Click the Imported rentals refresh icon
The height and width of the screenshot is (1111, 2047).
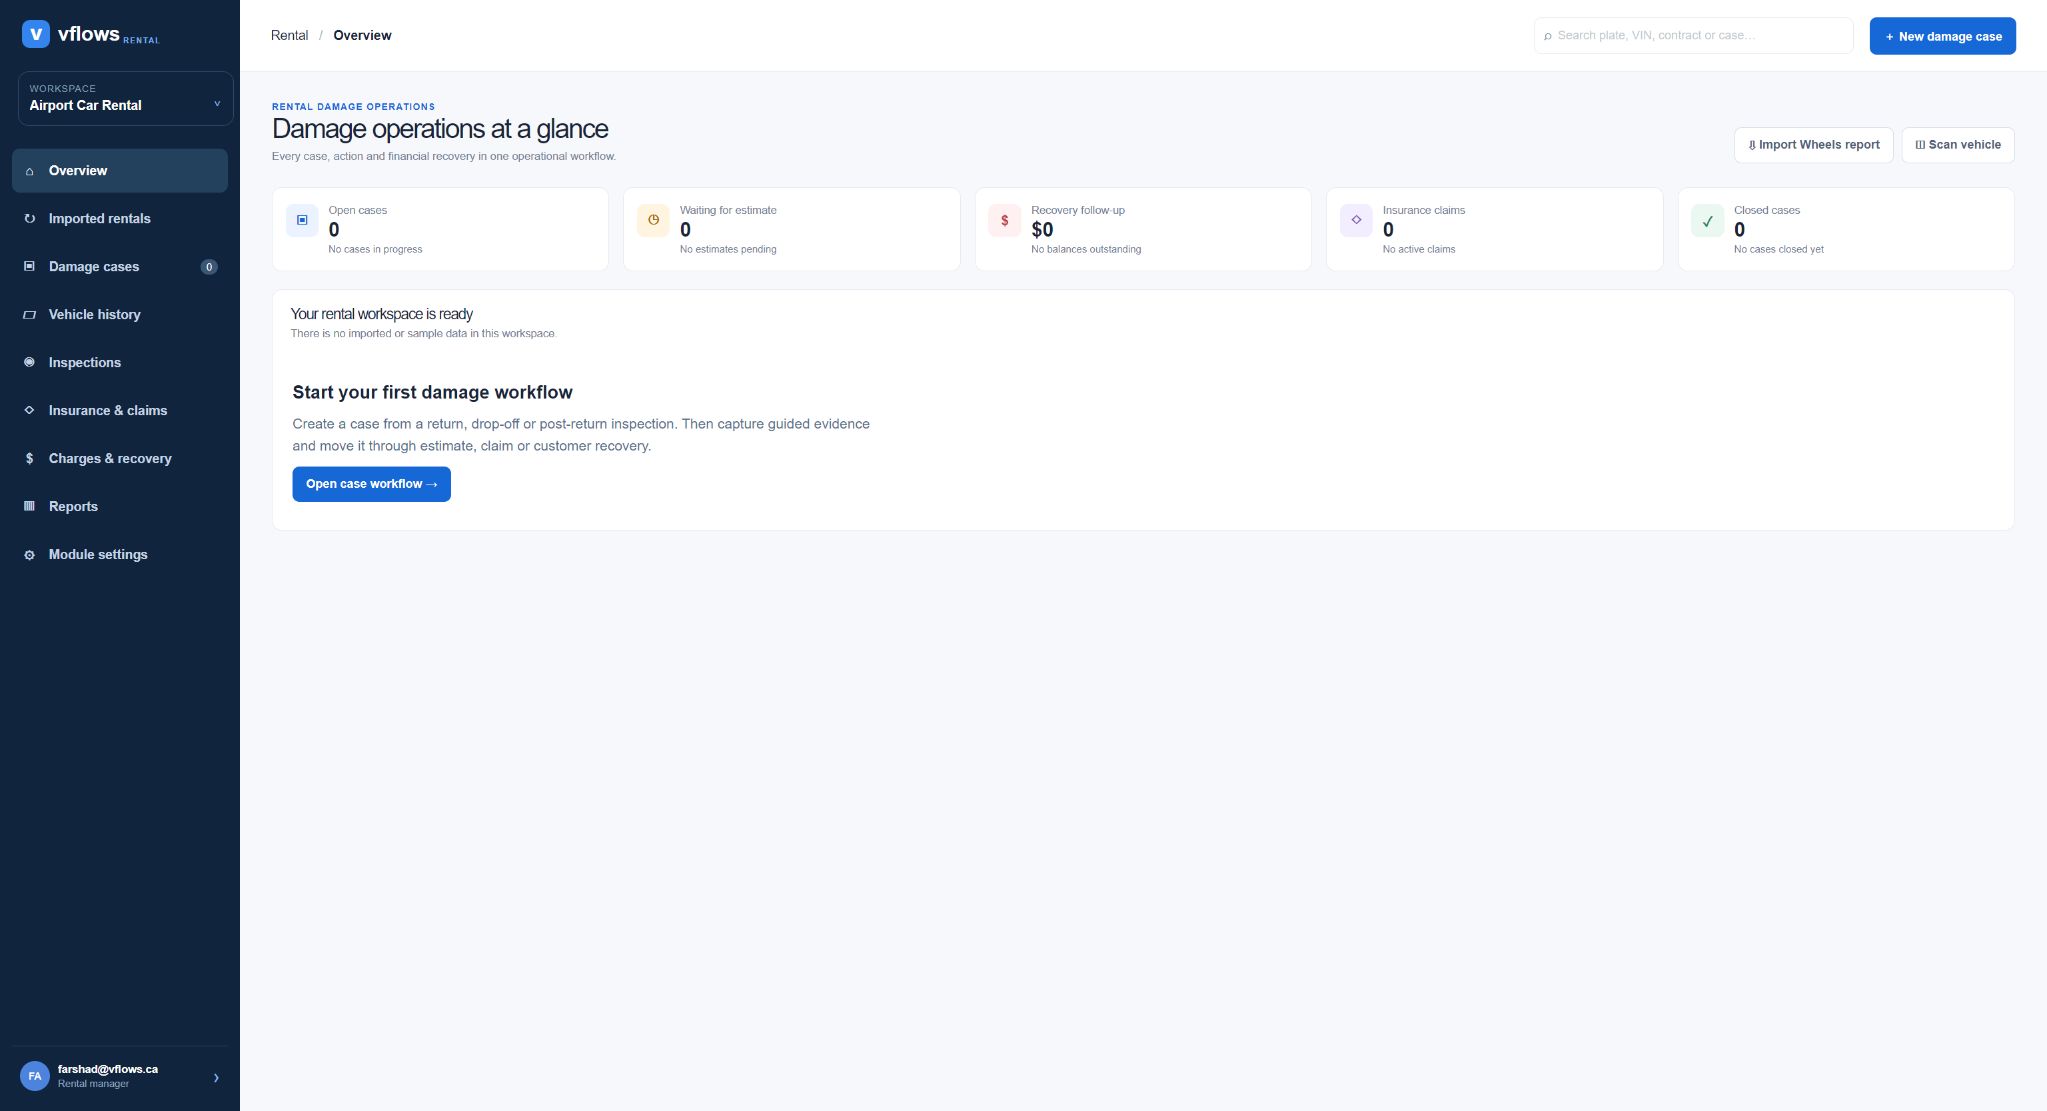point(29,219)
